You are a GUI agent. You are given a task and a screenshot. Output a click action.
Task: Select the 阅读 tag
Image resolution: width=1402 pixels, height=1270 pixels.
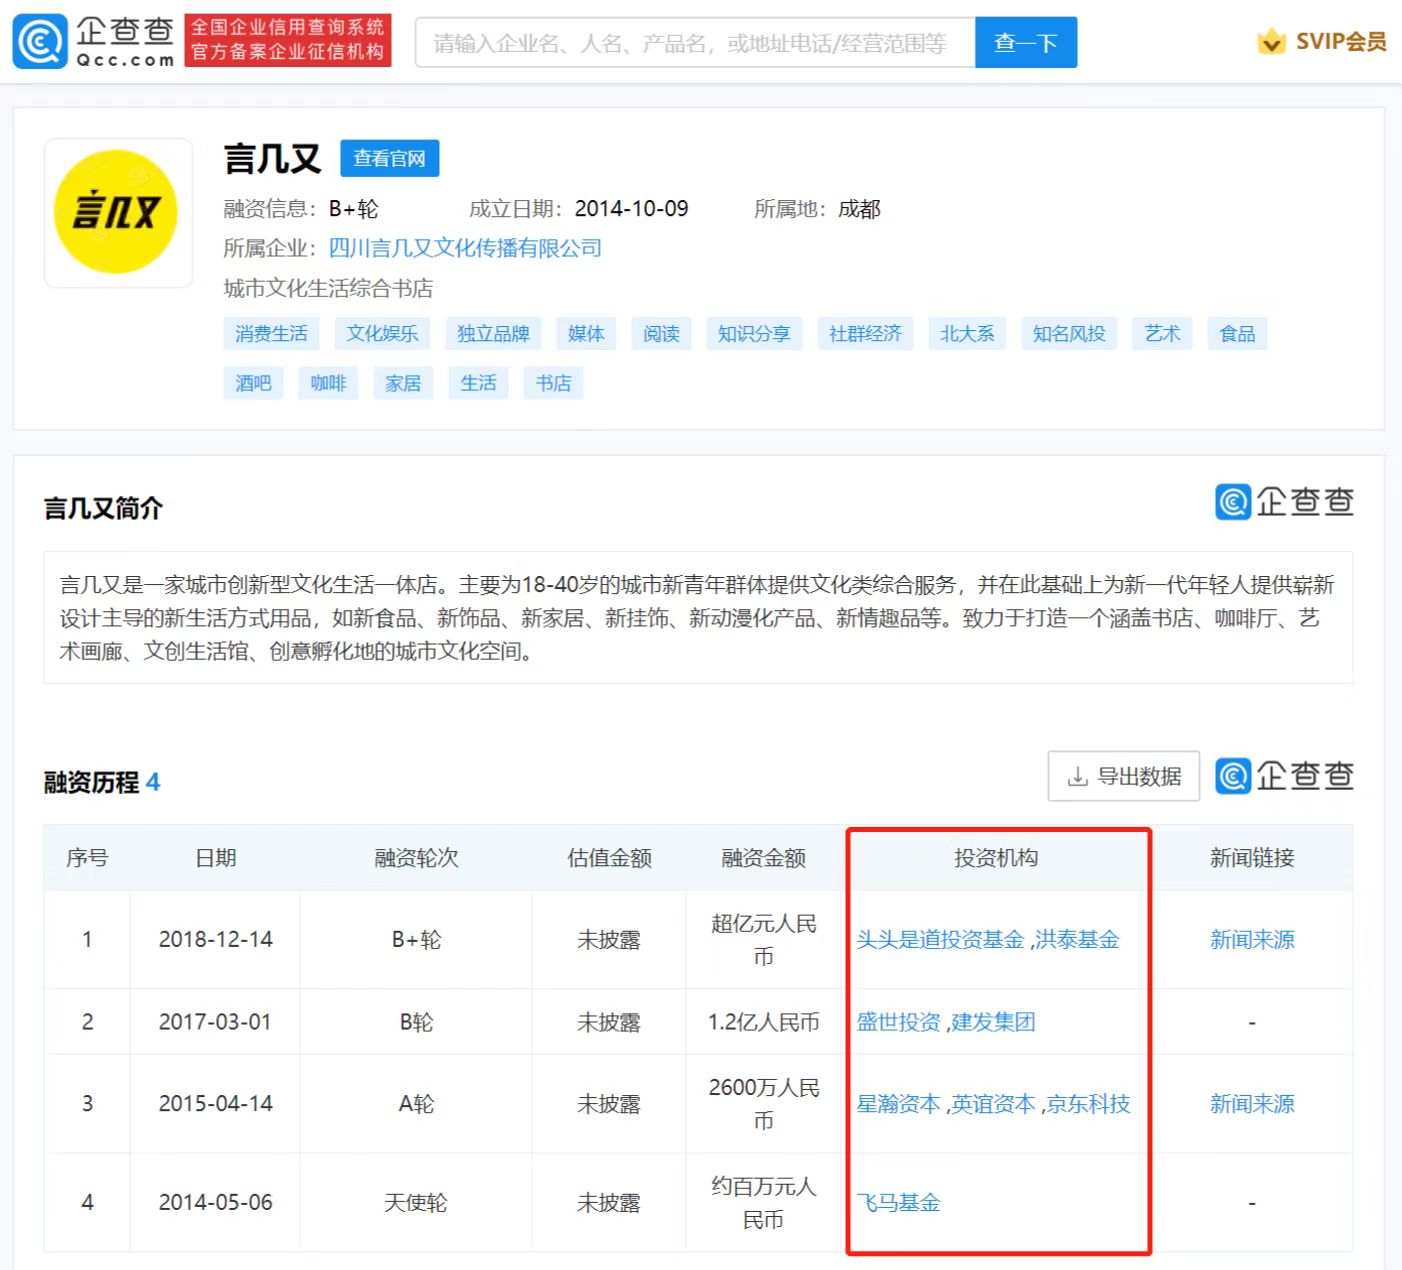tap(661, 334)
